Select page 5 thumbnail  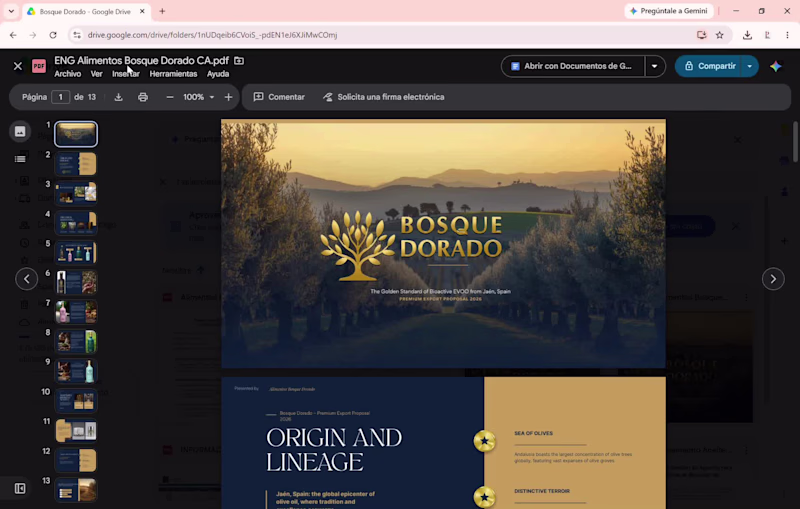pos(76,252)
